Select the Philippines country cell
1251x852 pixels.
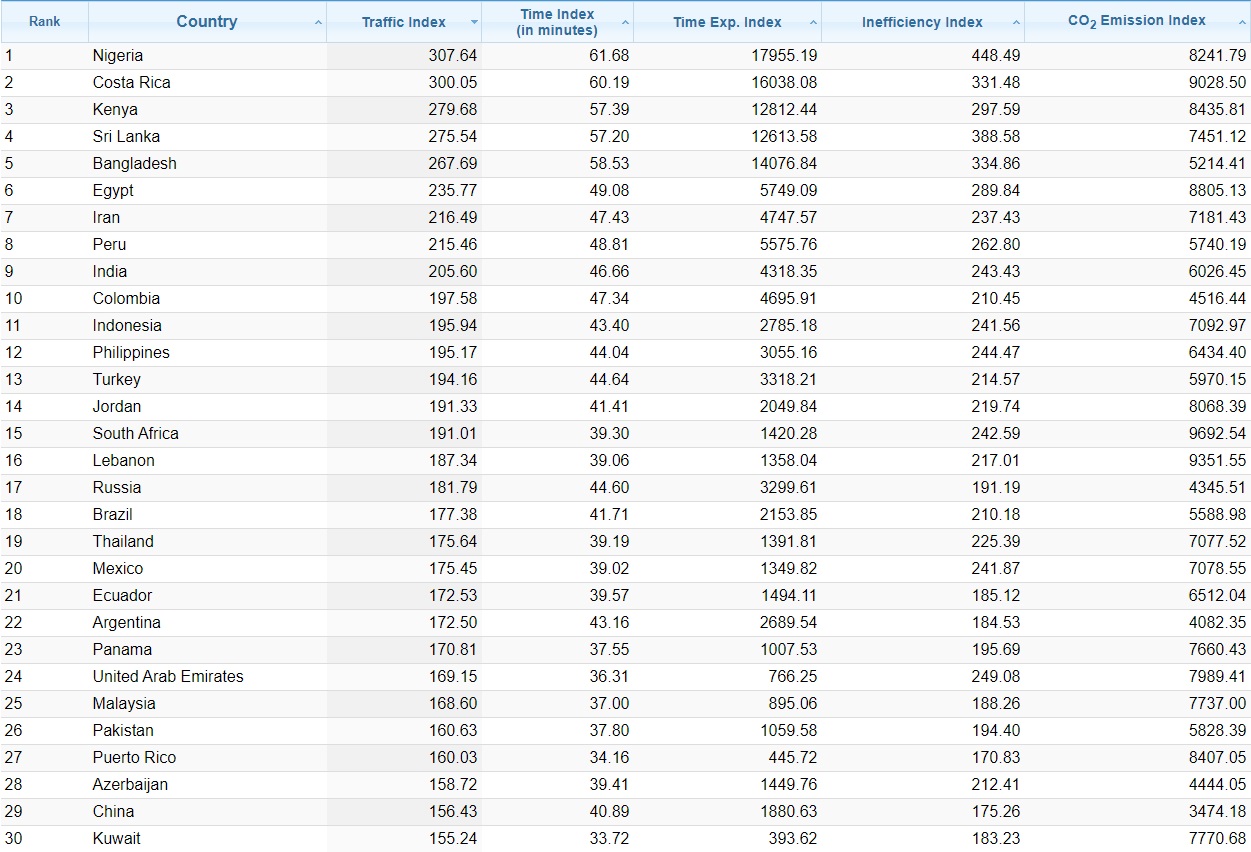(207, 353)
